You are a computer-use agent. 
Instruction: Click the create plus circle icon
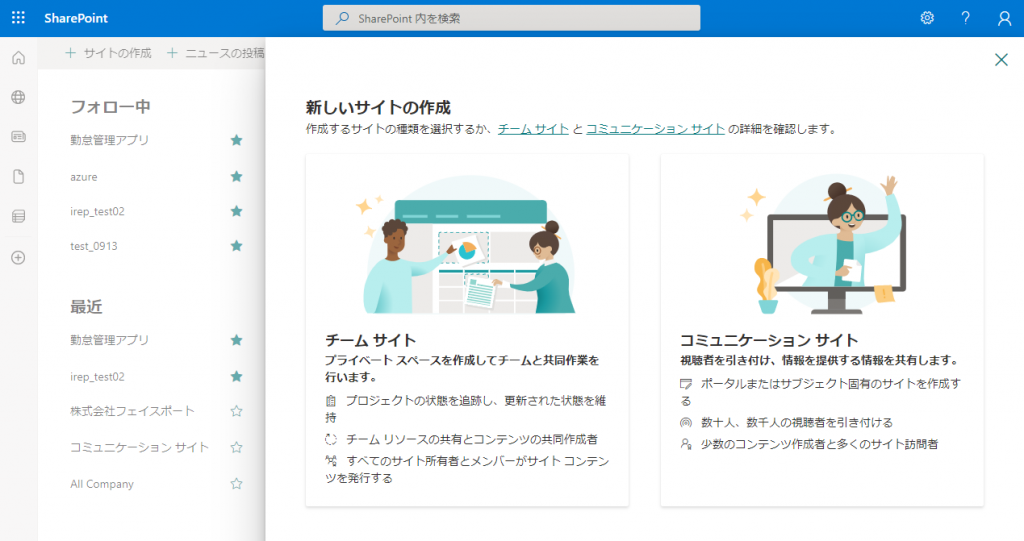18,257
